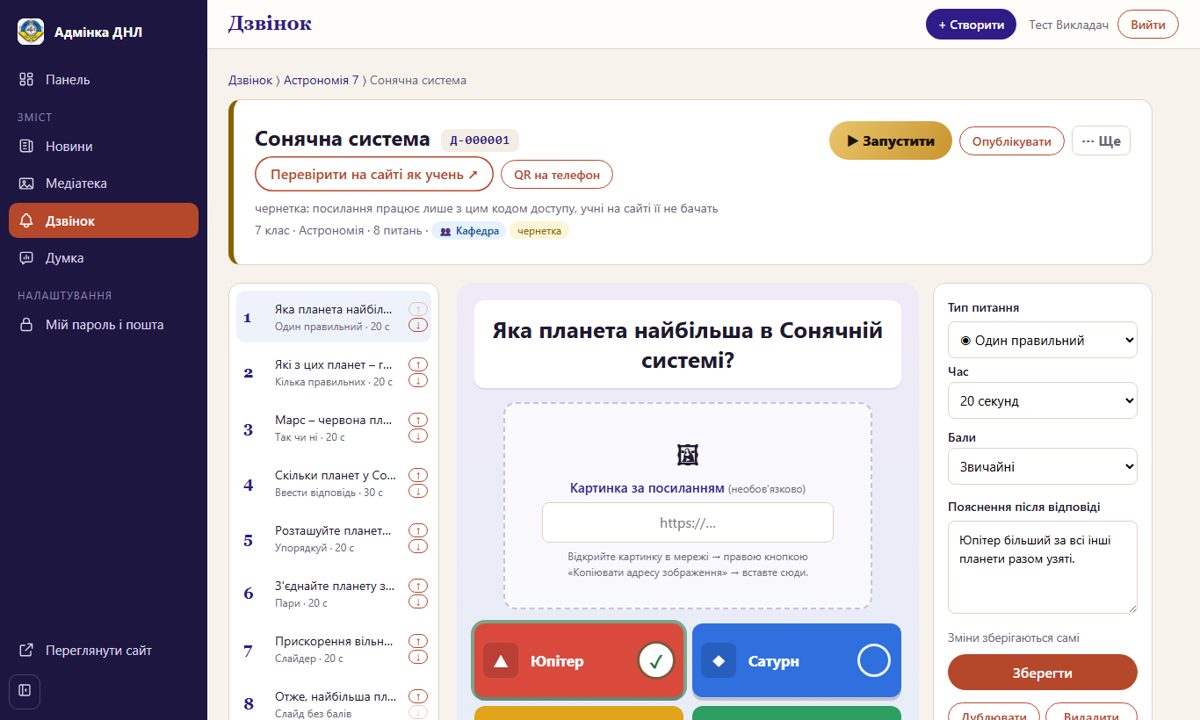The width and height of the screenshot is (1200, 720).
Task: Move question 8 up with arrow
Action: 418,696
